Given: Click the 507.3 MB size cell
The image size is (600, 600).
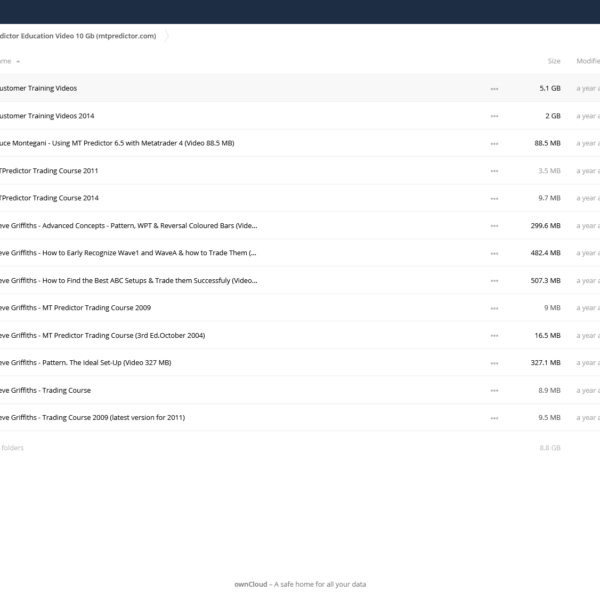Looking at the screenshot, I should click(x=546, y=280).
